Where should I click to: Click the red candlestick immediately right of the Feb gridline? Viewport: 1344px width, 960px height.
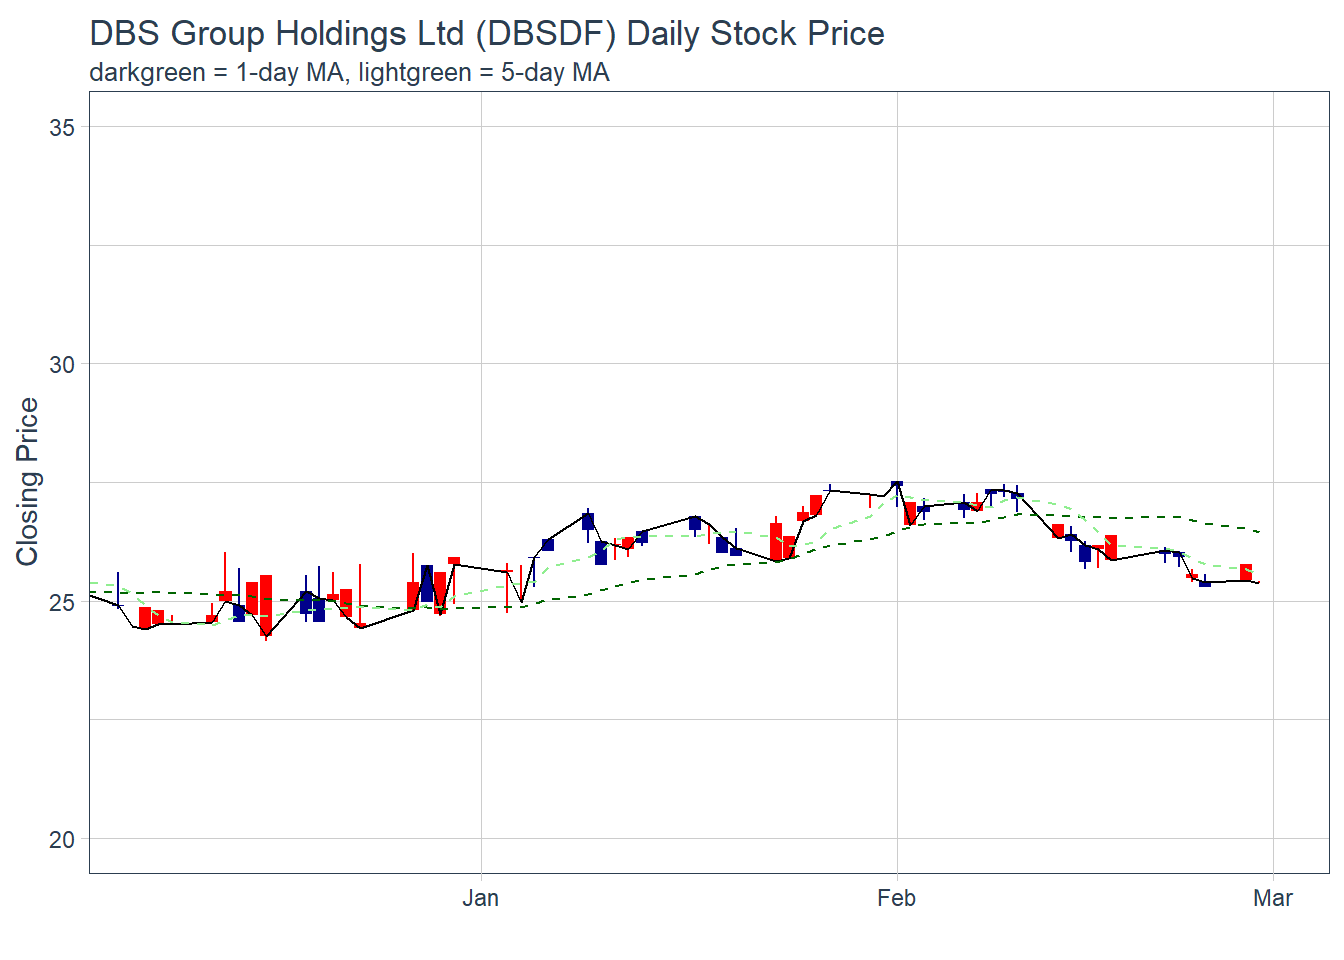[910, 513]
